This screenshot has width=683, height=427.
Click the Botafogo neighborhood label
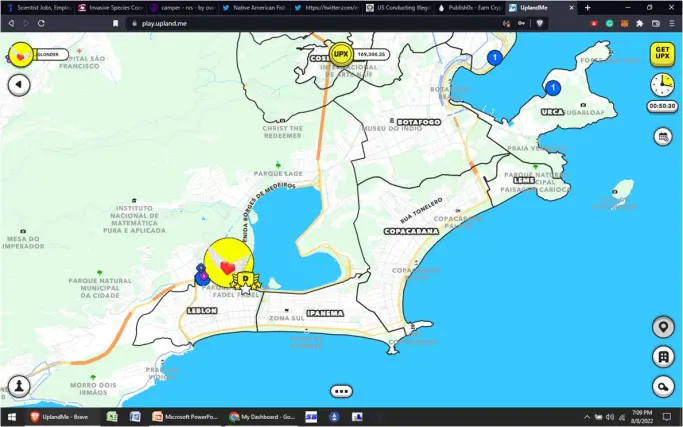419,122
